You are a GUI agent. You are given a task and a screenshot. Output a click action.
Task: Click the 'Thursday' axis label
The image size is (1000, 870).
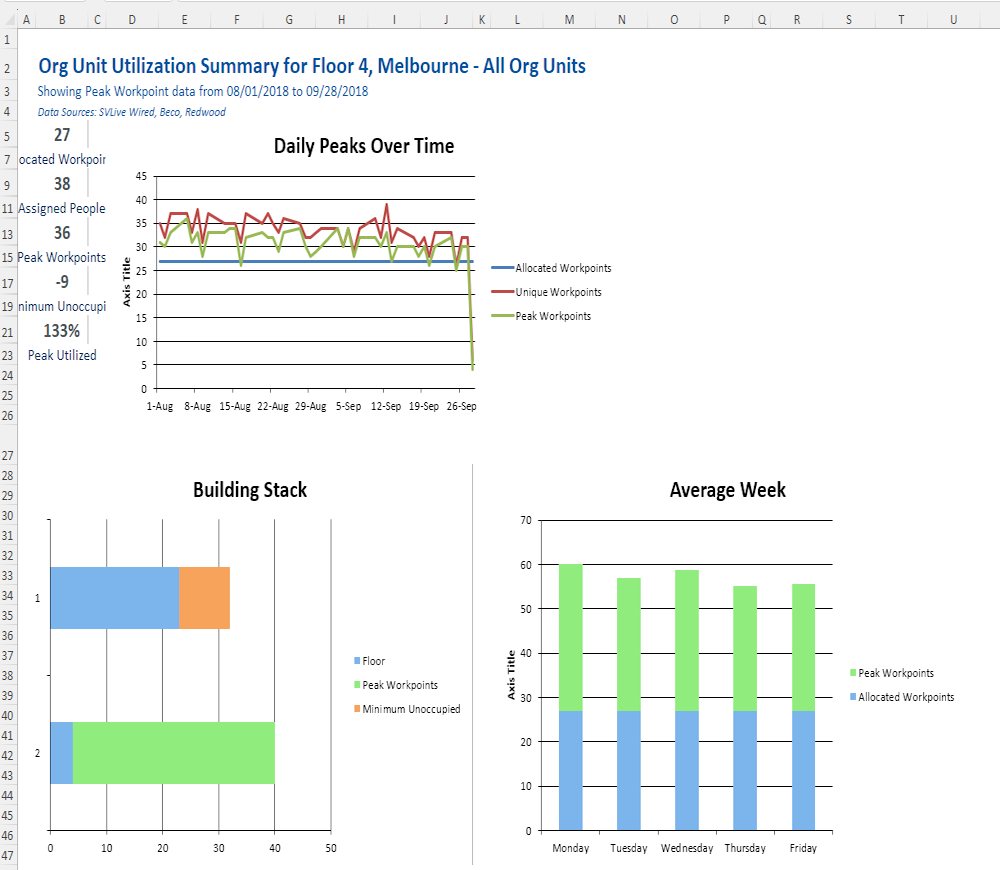coord(745,848)
